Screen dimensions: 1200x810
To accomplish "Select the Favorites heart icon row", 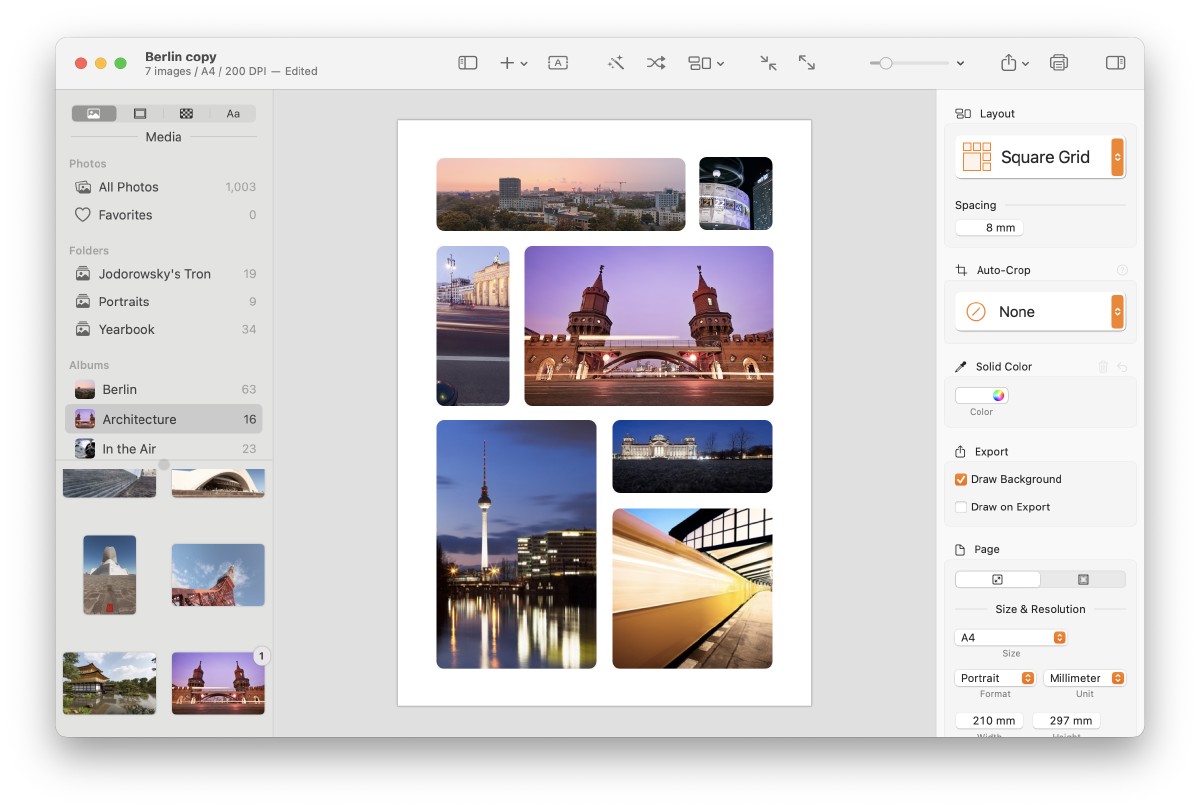I will click(164, 215).
